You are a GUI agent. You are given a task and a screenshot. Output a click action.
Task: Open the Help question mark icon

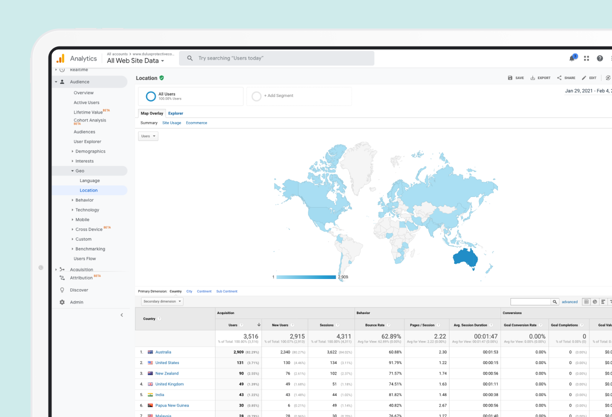pyautogui.click(x=600, y=59)
